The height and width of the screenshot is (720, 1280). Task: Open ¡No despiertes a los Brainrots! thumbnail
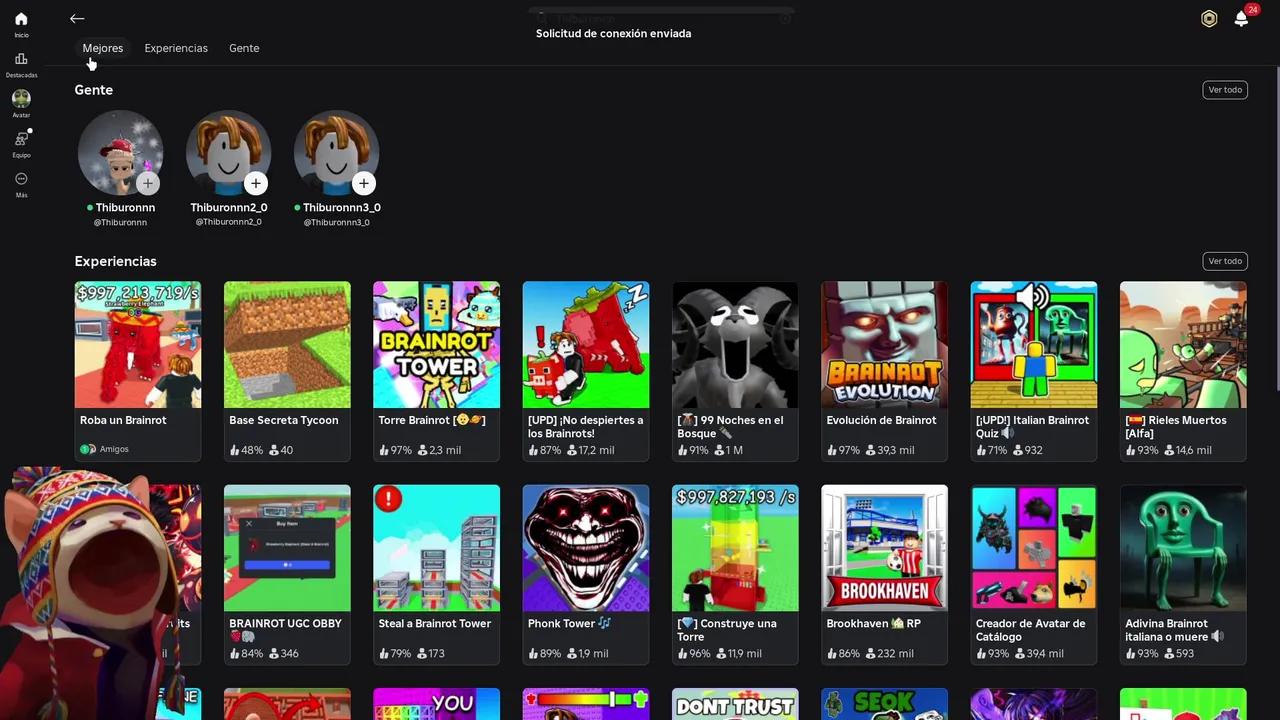(586, 344)
